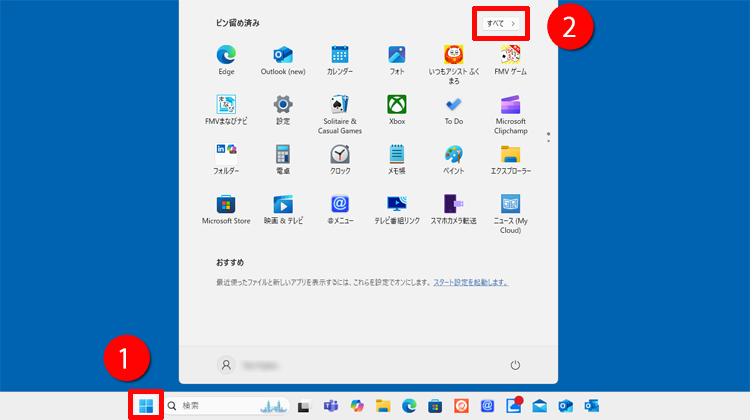Open the カレンダー app
Screen dimensions: 750x420
click(x=340, y=60)
